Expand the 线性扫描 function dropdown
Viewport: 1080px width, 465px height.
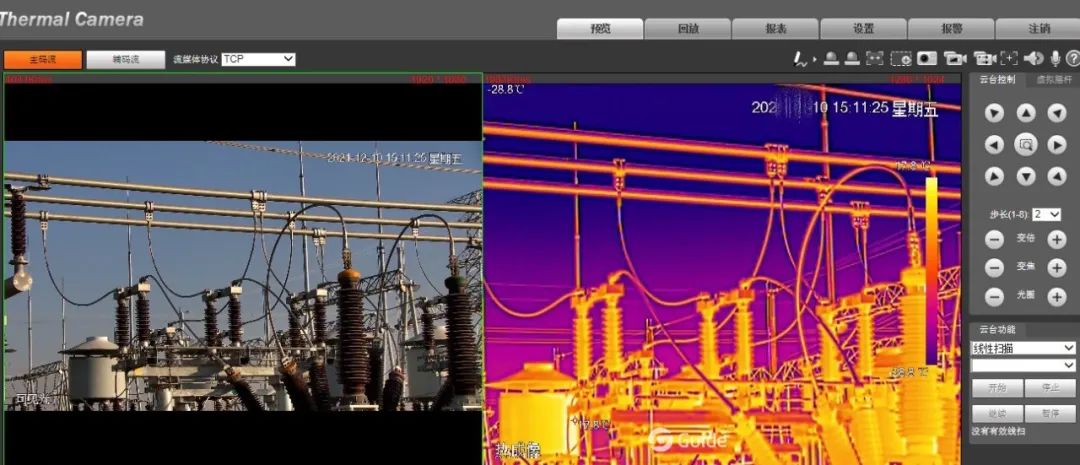(1023, 348)
